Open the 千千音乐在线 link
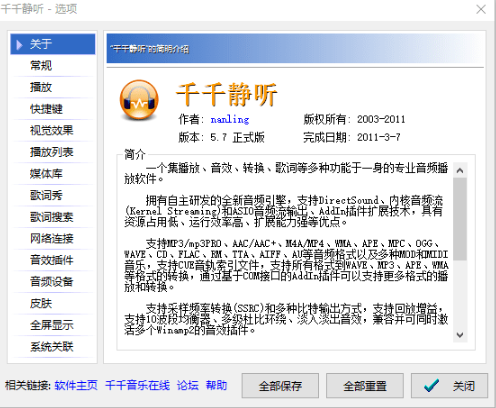 [x=137, y=385]
